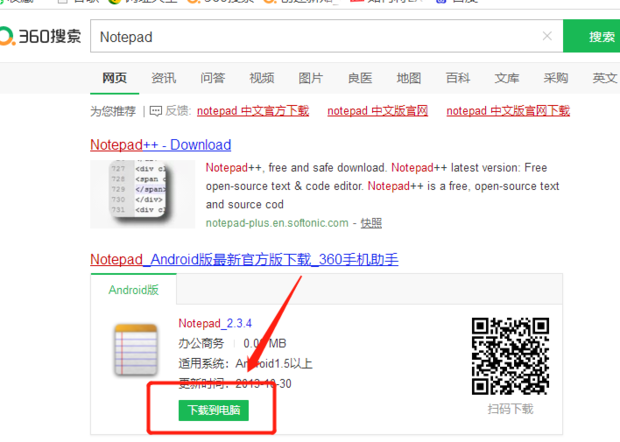This screenshot has height=442, width=620.
Task: Click the 办公商务 category text
Action: pos(201,343)
